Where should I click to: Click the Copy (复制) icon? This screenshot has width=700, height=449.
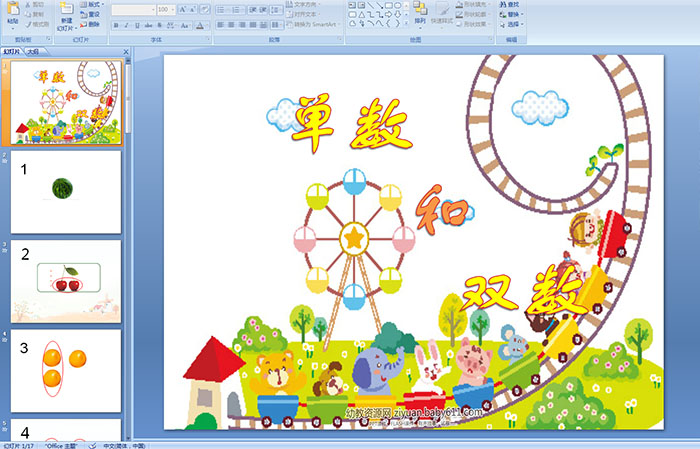pos(28,14)
